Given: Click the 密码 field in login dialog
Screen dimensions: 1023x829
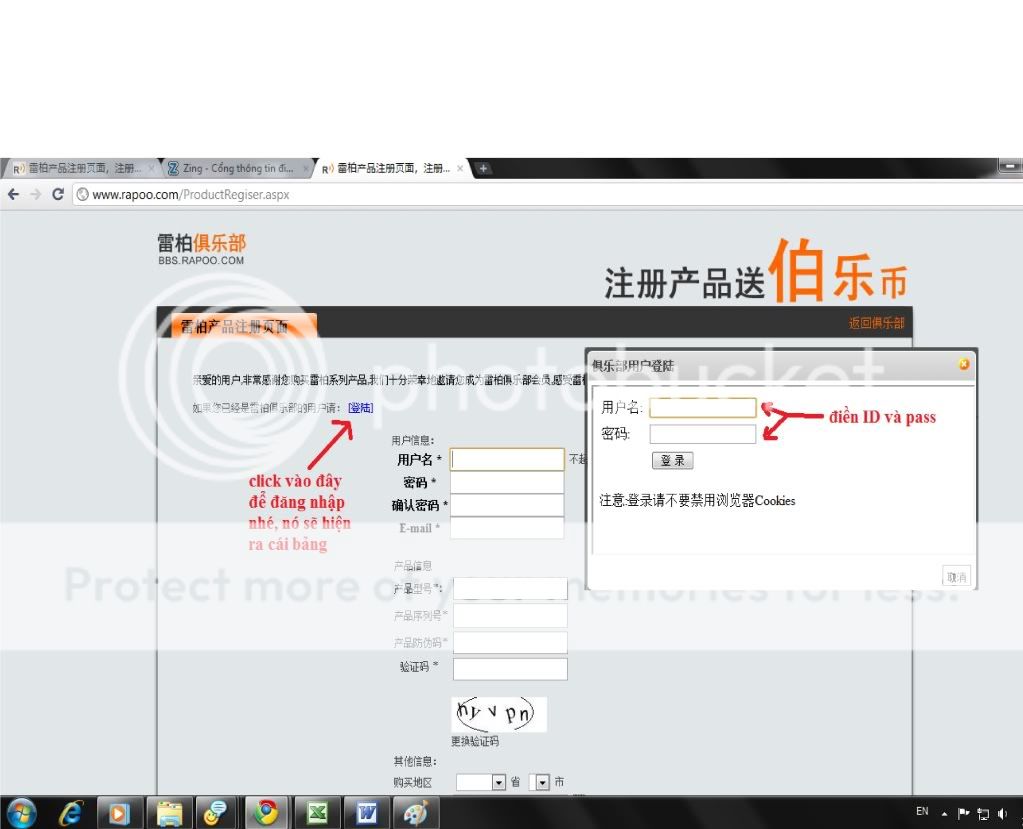Looking at the screenshot, I should (x=703, y=434).
